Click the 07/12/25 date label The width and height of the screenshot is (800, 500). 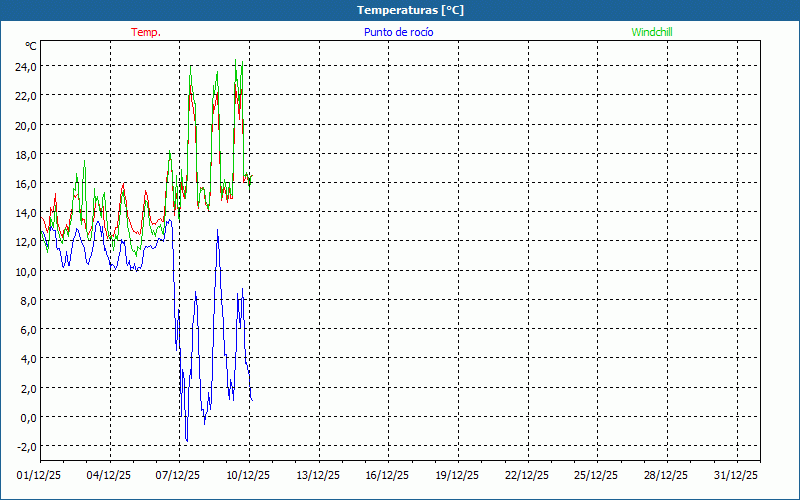point(178,475)
